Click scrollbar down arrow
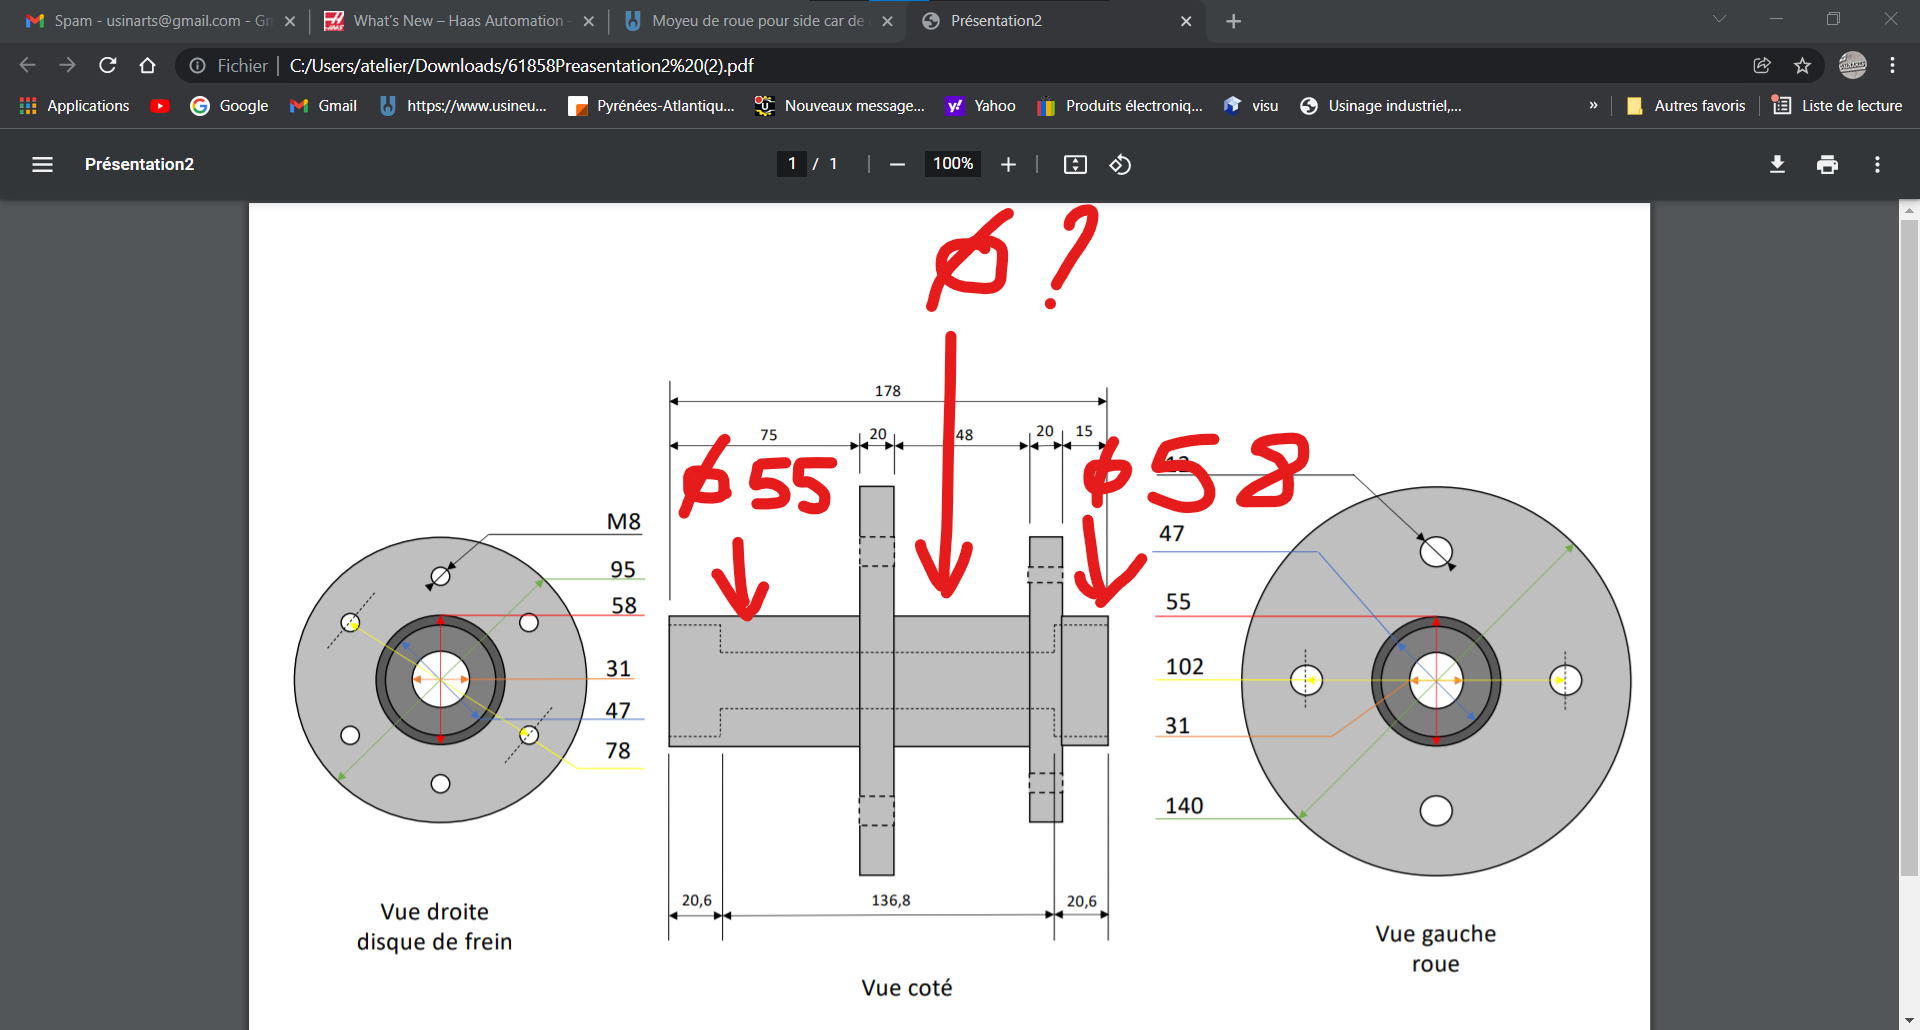 coord(1909,1020)
